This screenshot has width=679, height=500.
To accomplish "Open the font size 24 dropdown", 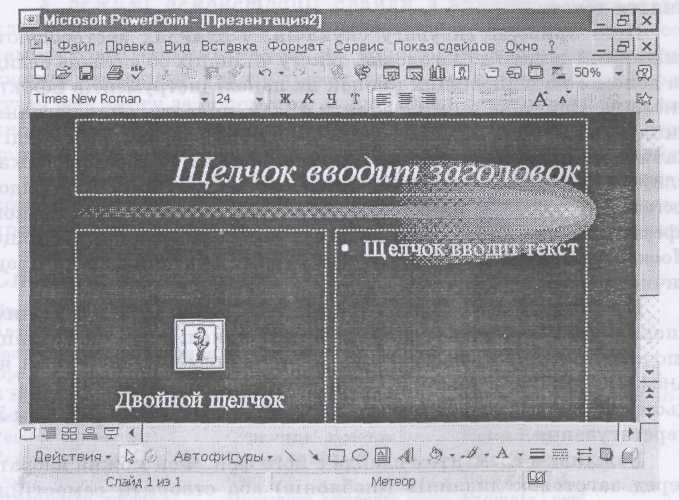I will pyautogui.click(x=259, y=100).
